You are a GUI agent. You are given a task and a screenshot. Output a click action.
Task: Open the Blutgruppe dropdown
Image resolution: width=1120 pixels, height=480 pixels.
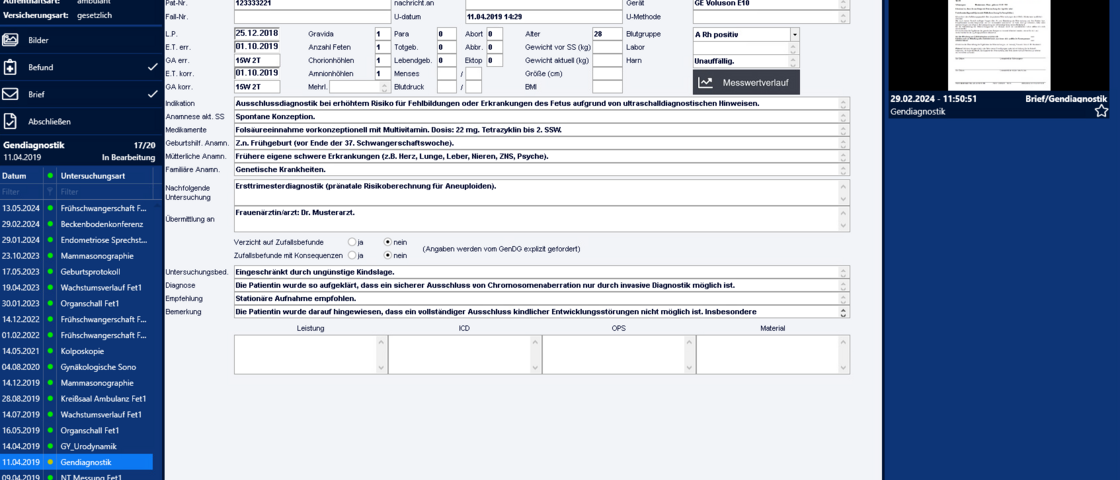(795, 34)
